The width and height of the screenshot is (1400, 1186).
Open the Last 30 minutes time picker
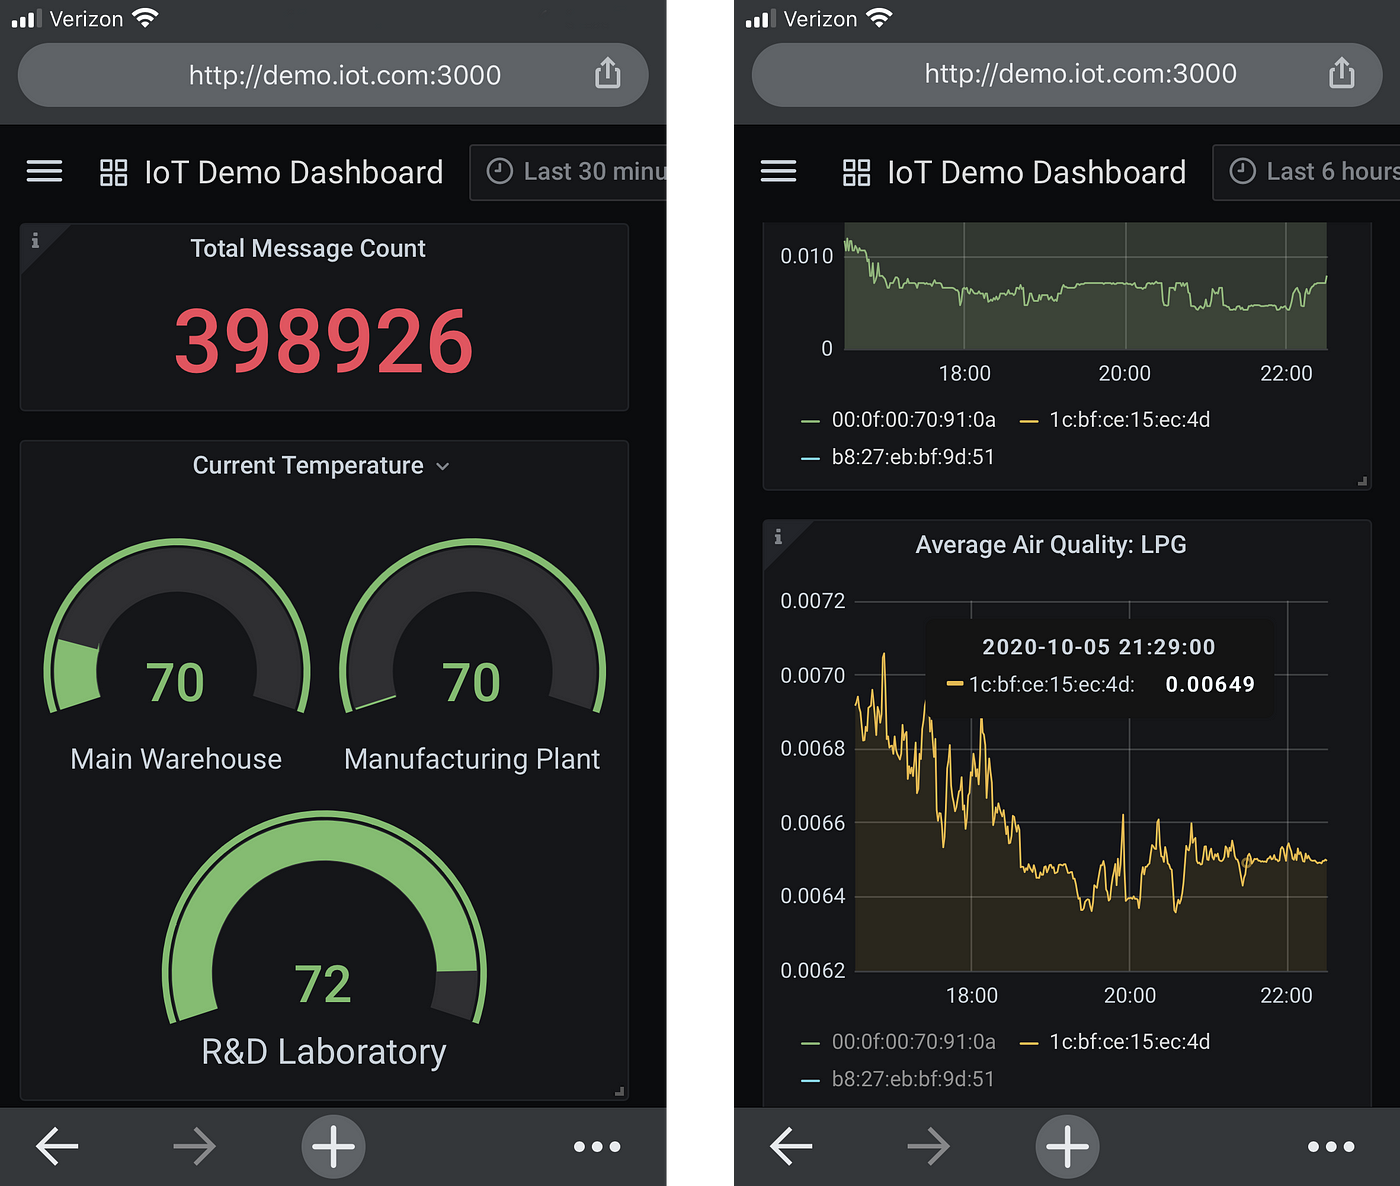(568, 172)
